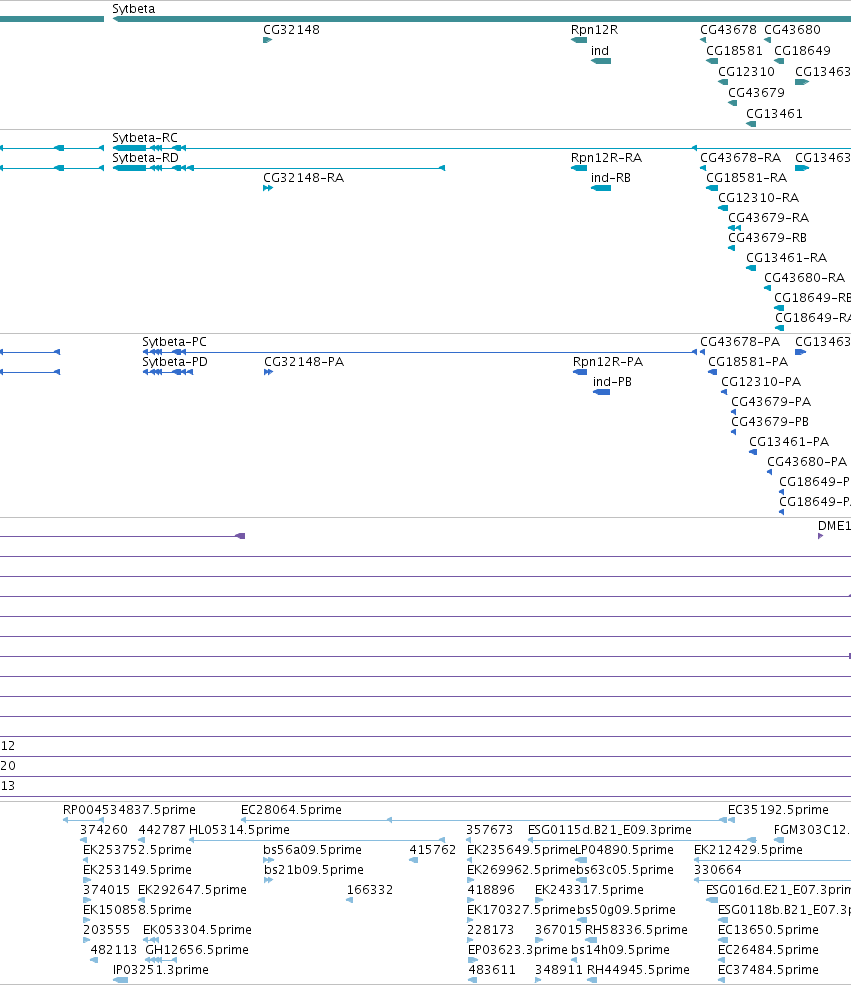
Task: Select the ind gene label
Action: (600, 51)
